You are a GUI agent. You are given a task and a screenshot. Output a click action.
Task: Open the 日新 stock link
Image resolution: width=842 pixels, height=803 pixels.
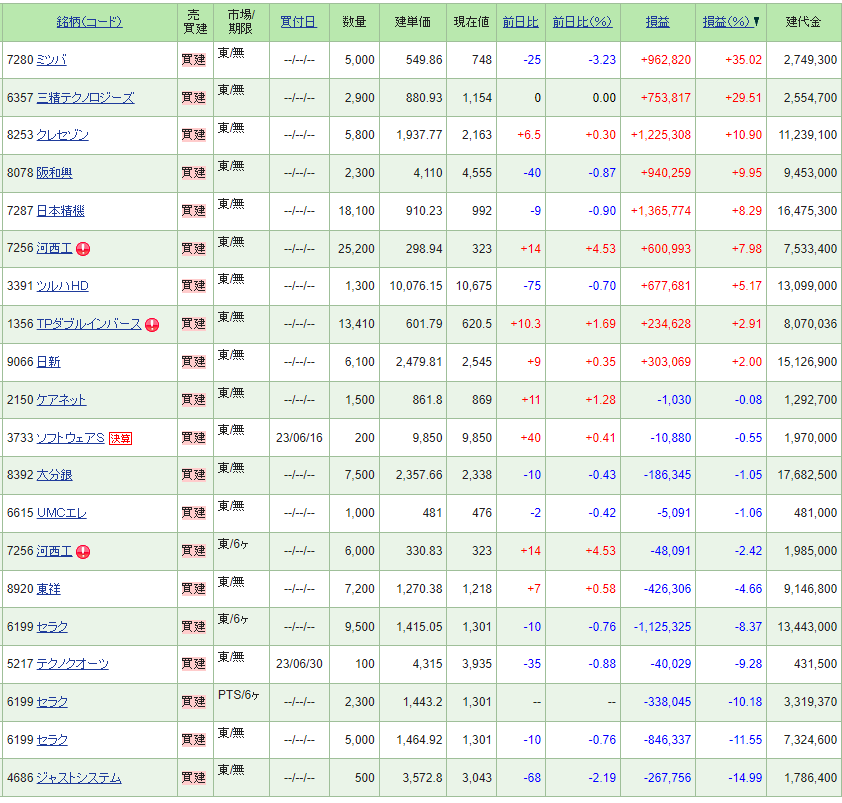click(48, 362)
